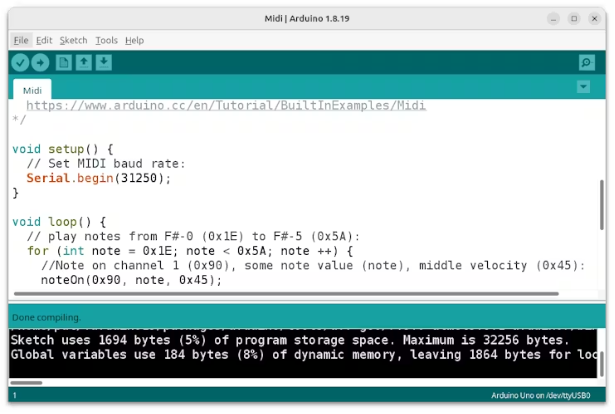Viewport: 615px width, 414px height.
Task: Click the noteOn(0x90, note, 0x45) code line
Action: point(131,280)
